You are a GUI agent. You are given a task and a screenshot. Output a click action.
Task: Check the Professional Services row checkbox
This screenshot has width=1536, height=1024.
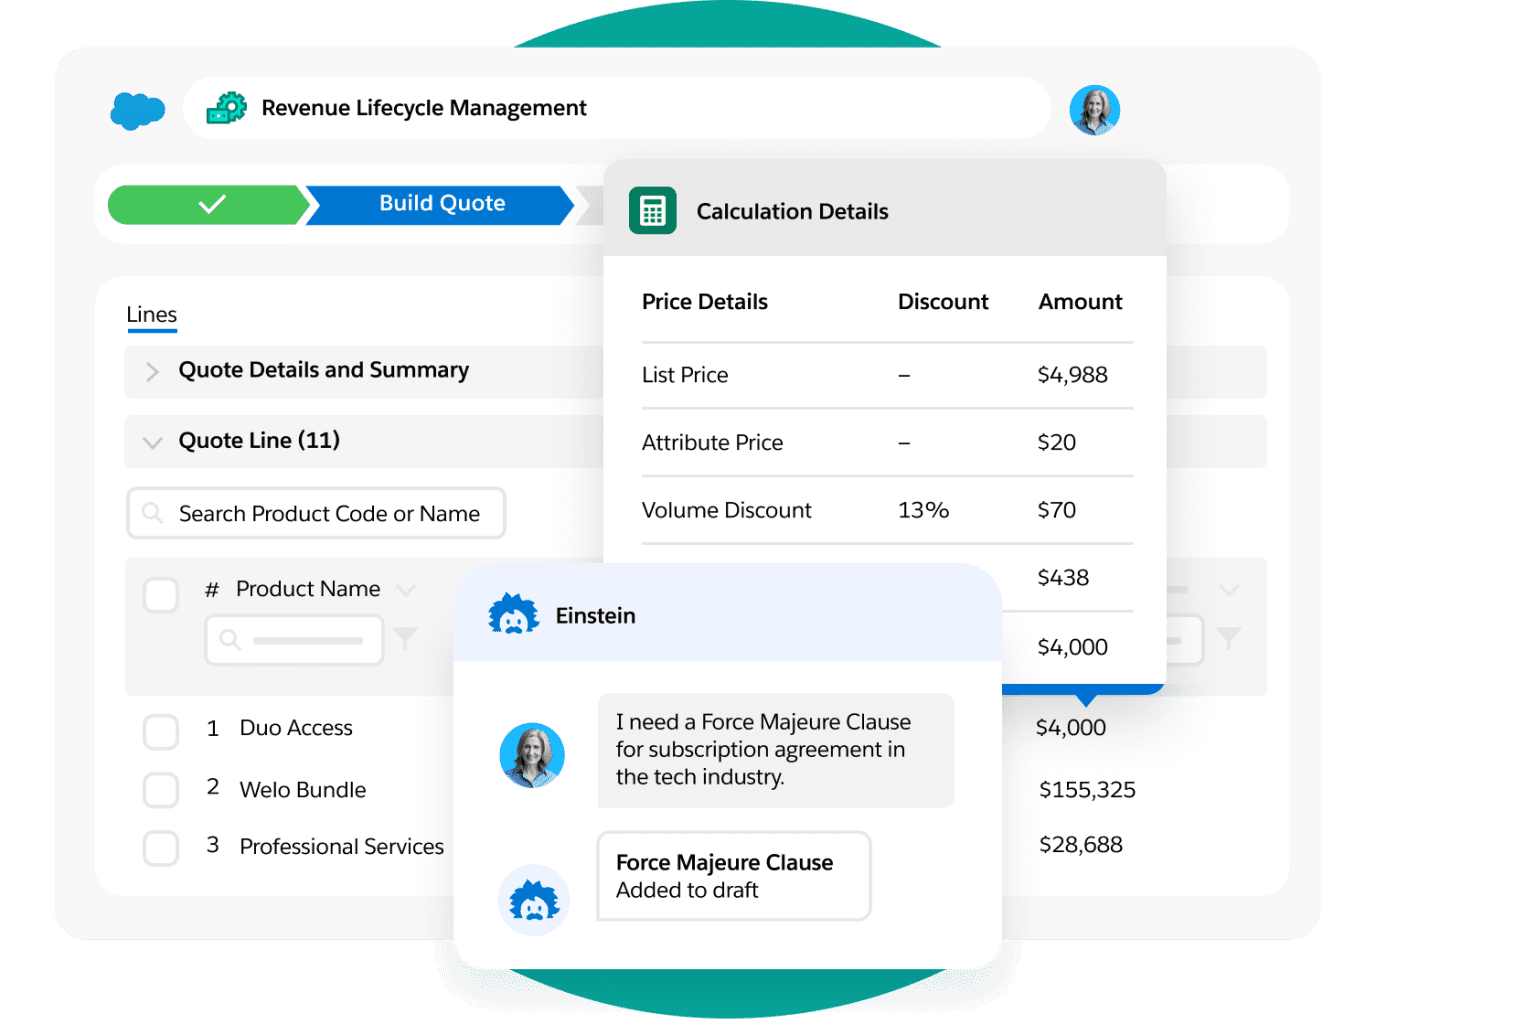click(x=161, y=848)
